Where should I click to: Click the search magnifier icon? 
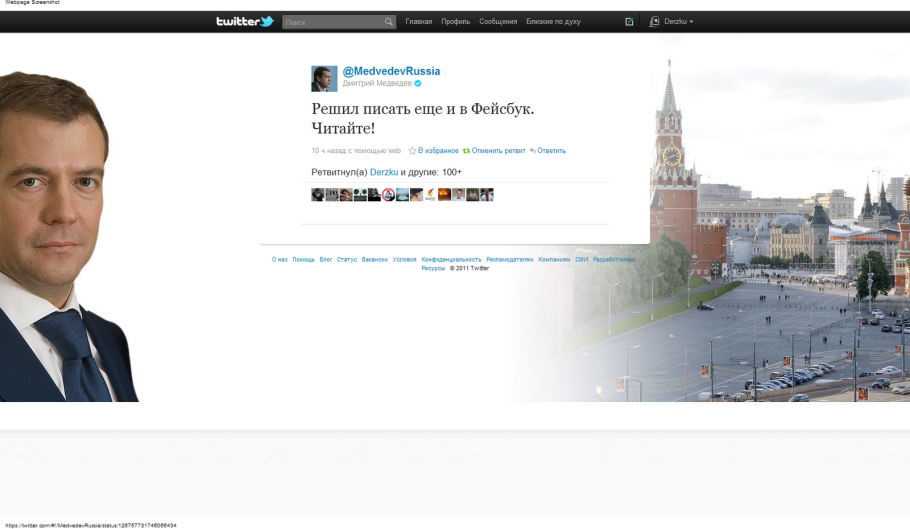pyautogui.click(x=389, y=22)
